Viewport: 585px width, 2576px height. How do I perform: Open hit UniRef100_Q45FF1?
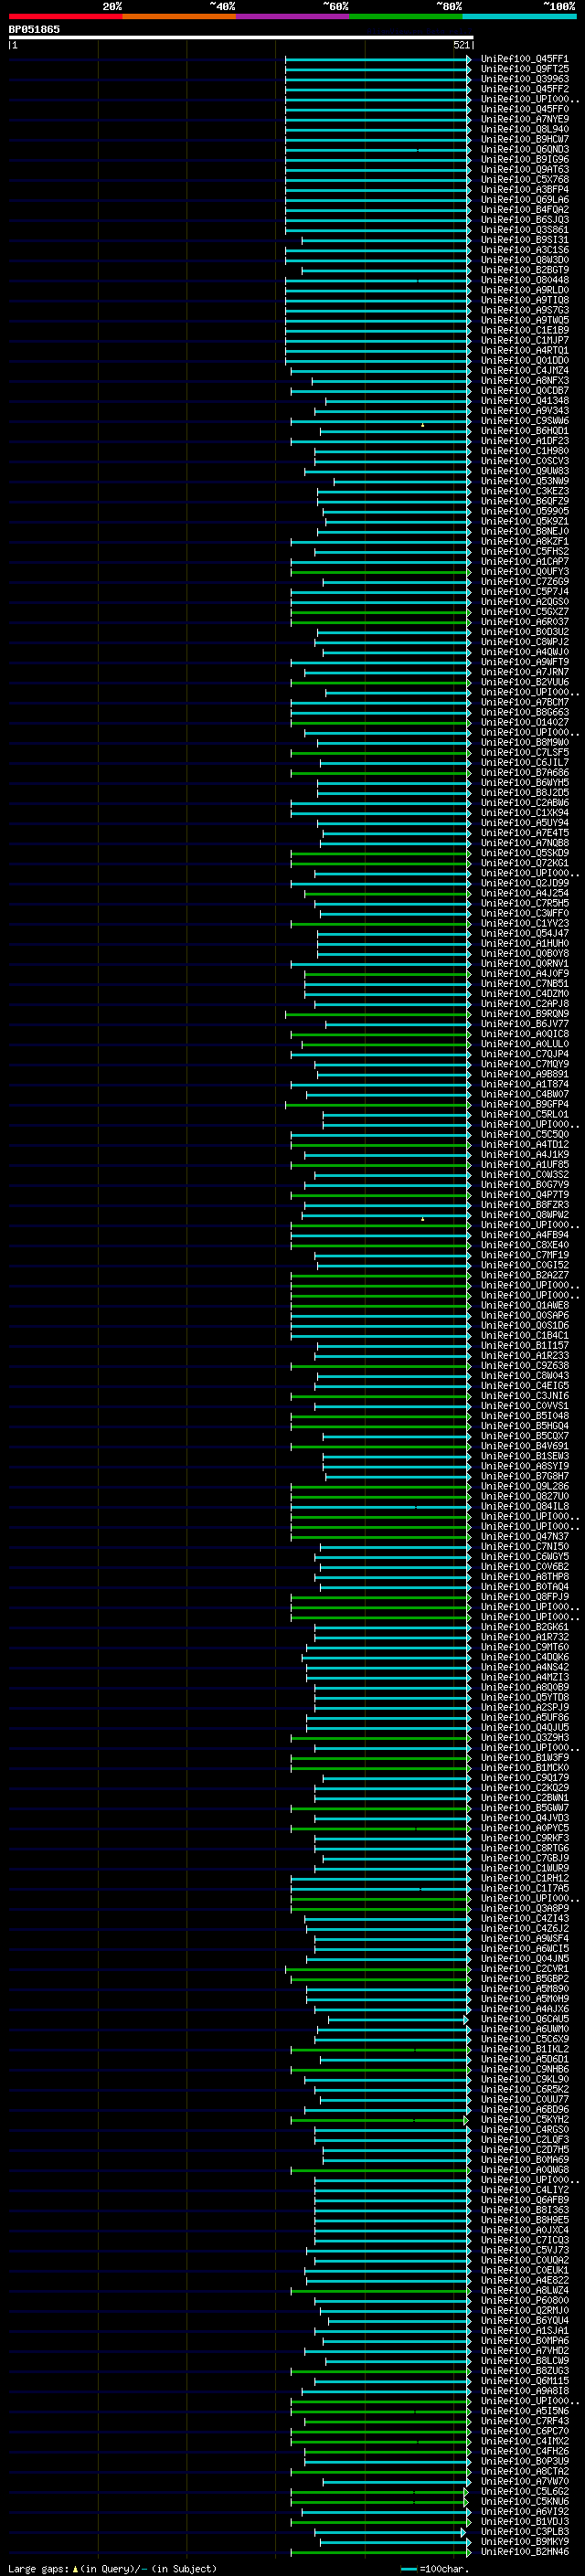click(x=524, y=59)
